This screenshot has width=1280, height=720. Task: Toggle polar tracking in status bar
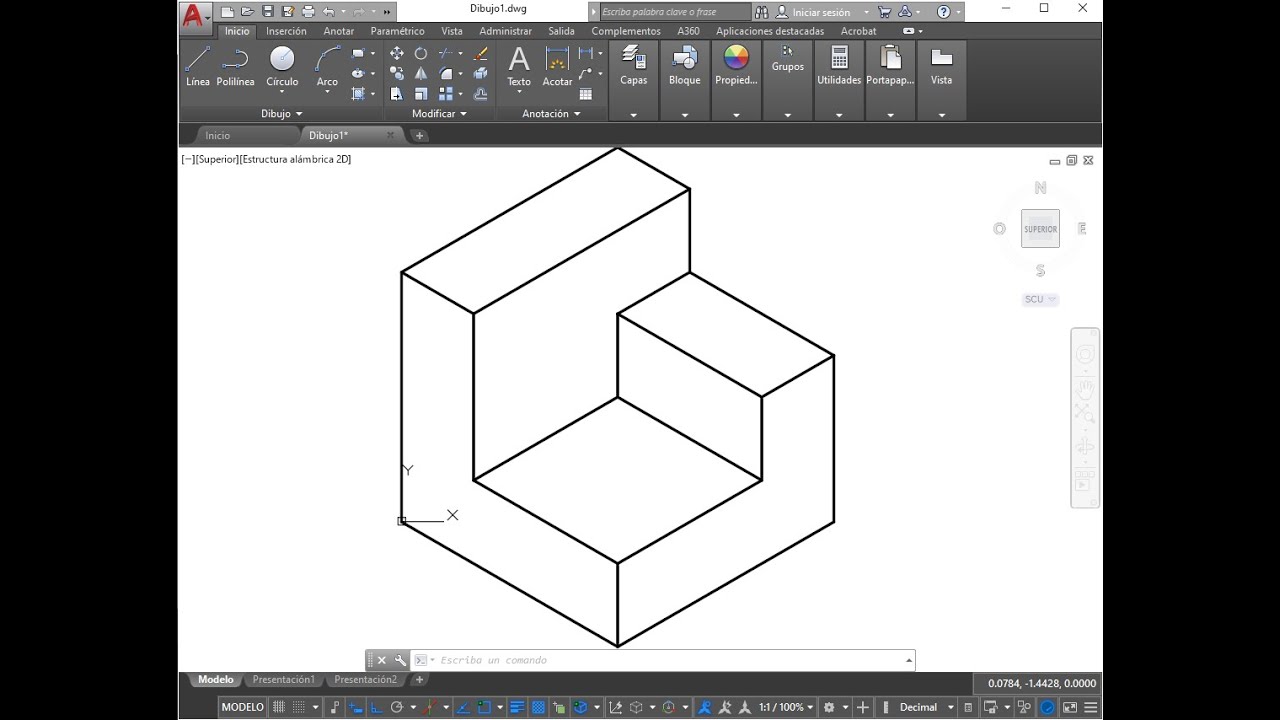pos(397,707)
